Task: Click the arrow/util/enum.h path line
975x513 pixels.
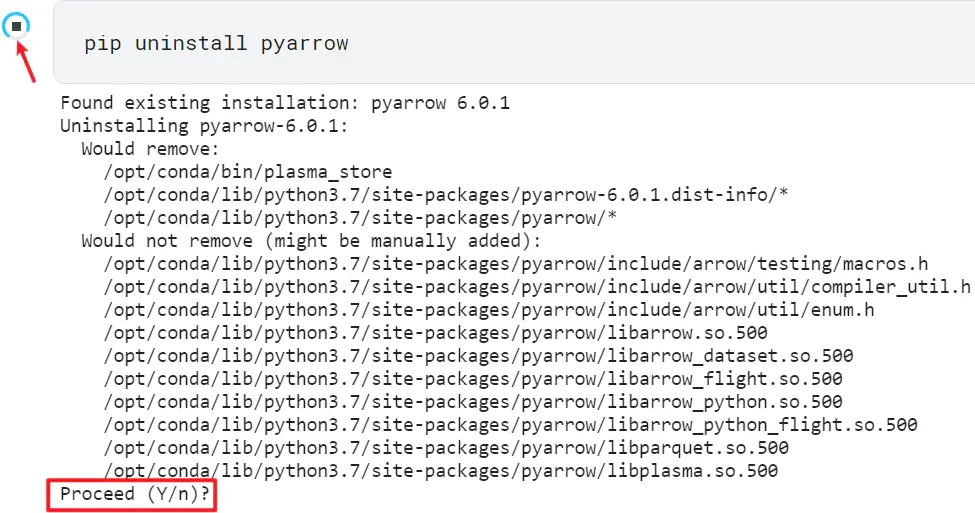Action: 489,310
